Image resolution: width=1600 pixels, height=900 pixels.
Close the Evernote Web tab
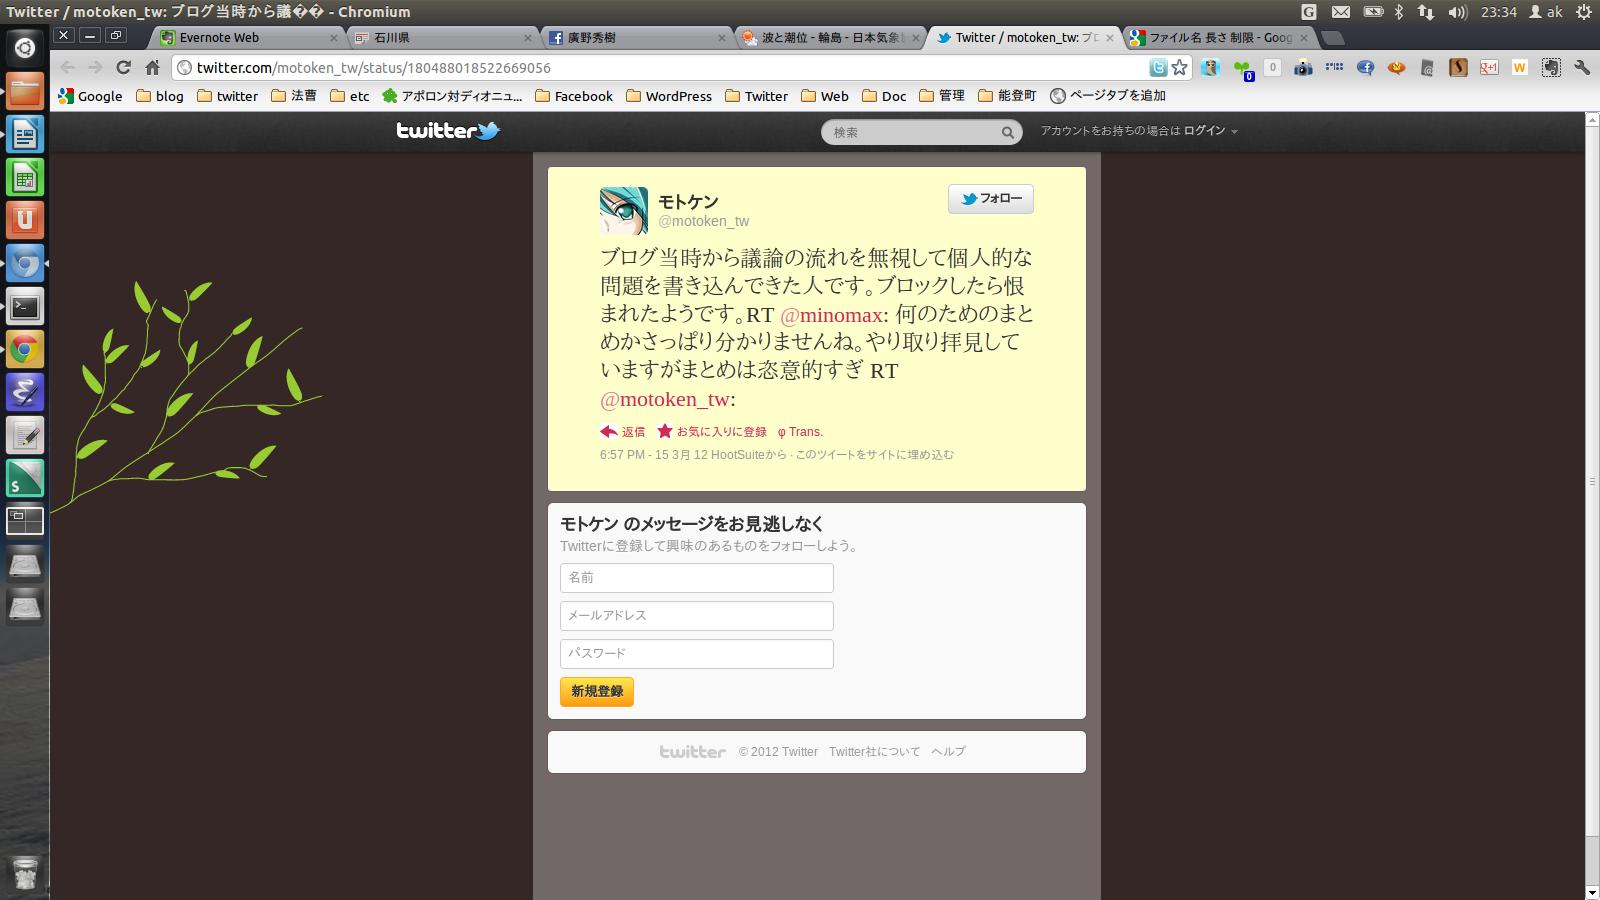coord(335,37)
